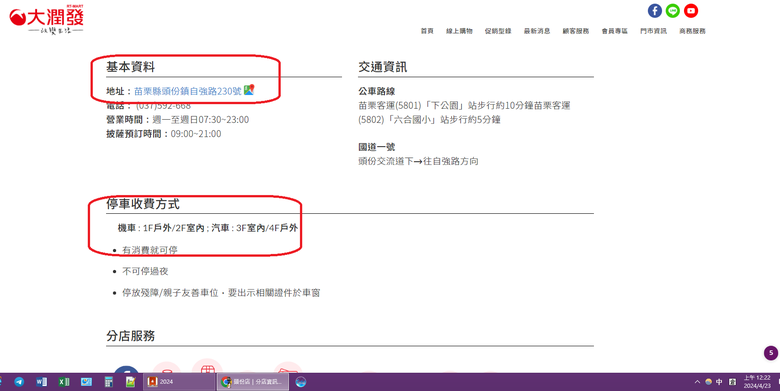Open the 商務服務 navigation menu item
The width and height of the screenshot is (780, 391).
pos(692,31)
